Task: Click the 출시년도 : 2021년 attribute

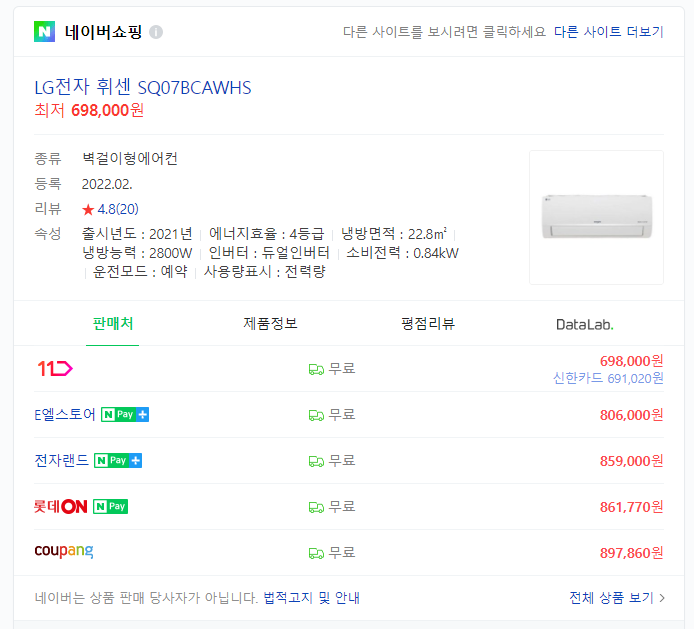Action: (137, 234)
